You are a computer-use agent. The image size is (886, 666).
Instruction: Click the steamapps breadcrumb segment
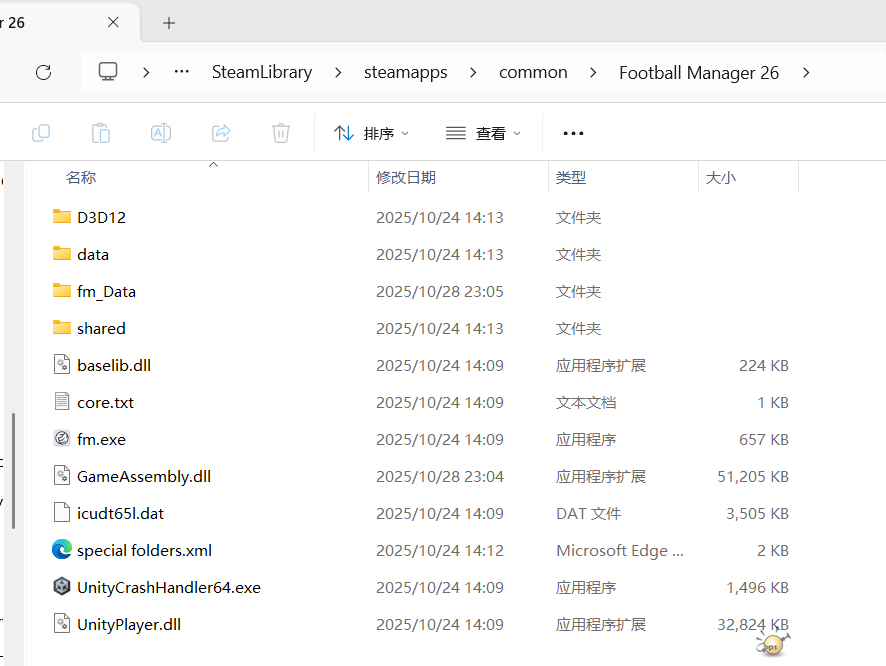[x=405, y=72]
